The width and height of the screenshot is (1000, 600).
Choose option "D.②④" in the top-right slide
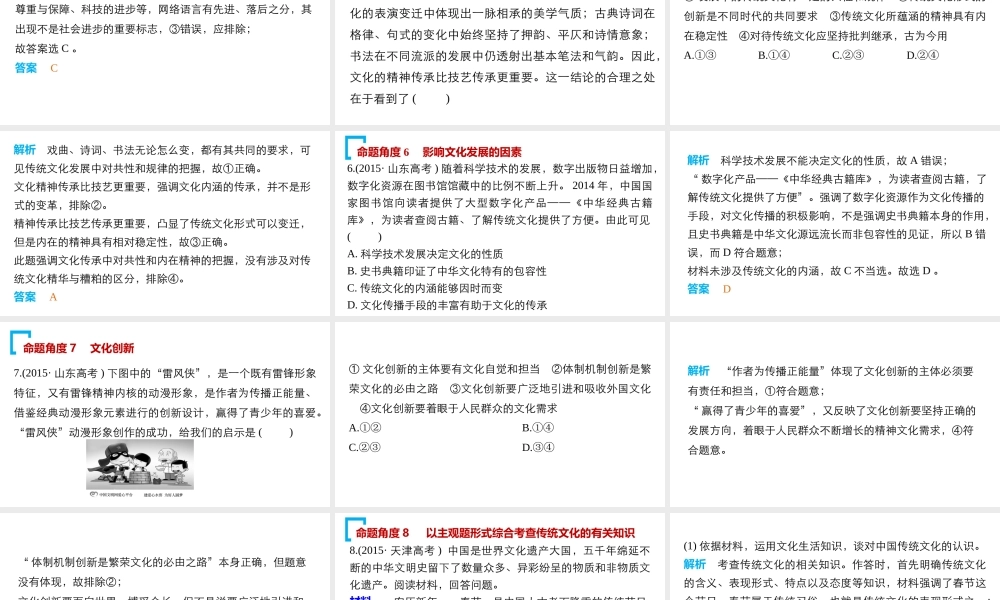[922, 55]
